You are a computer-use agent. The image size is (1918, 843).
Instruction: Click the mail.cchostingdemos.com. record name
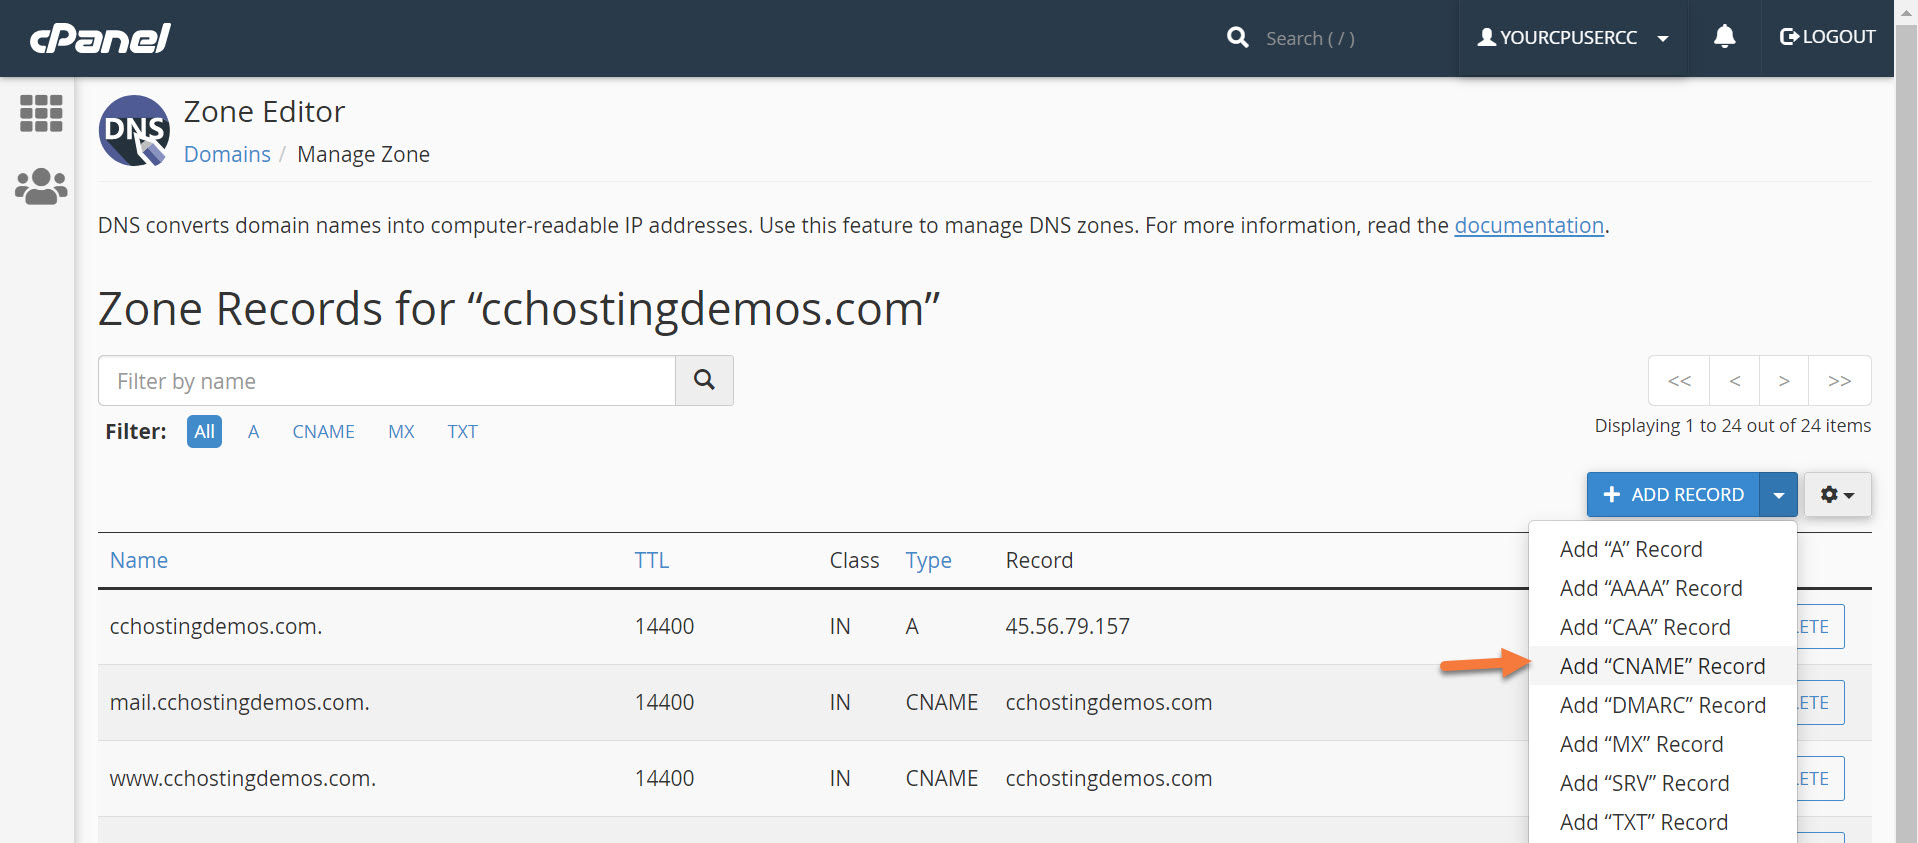(239, 702)
